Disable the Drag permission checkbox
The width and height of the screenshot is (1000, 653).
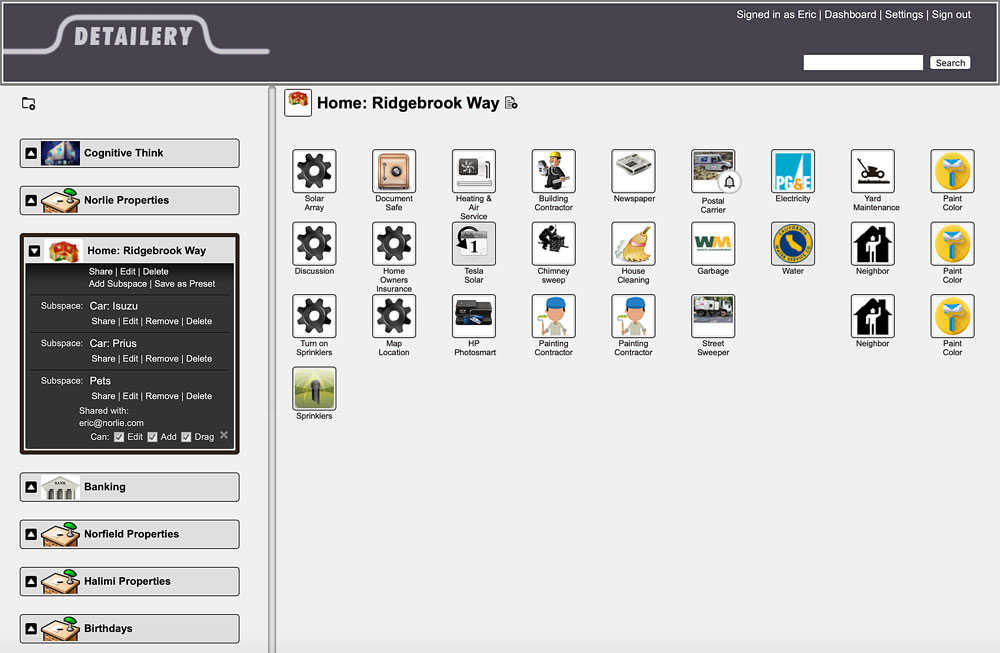pyautogui.click(x=186, y=437)
